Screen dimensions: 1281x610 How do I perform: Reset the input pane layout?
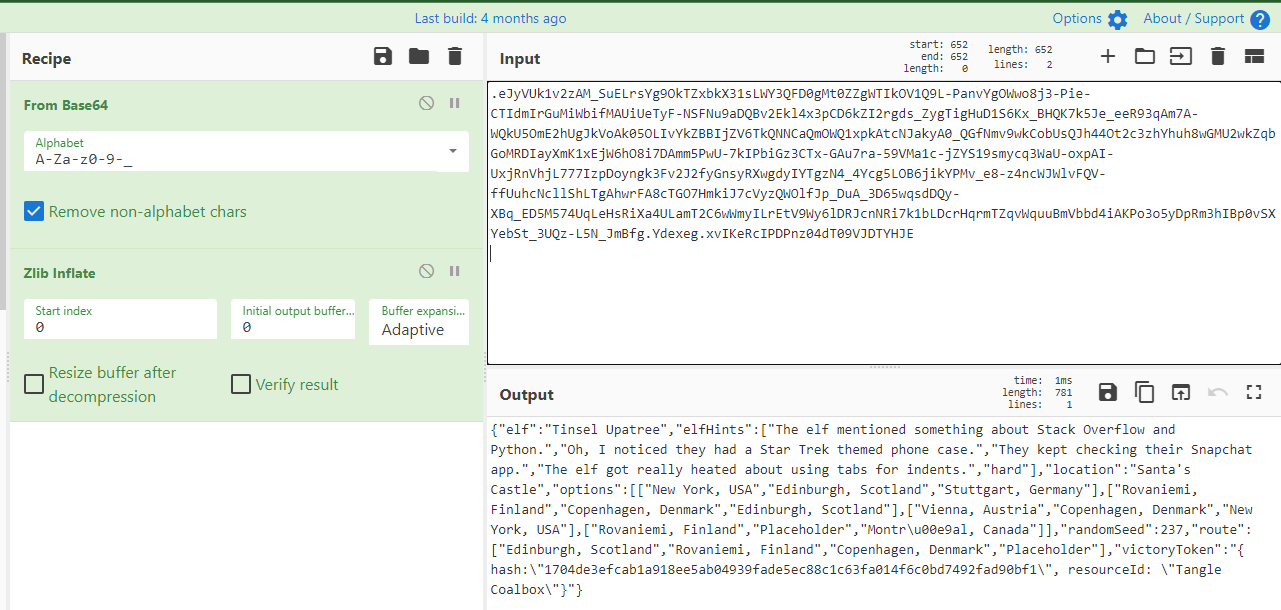1254,57
